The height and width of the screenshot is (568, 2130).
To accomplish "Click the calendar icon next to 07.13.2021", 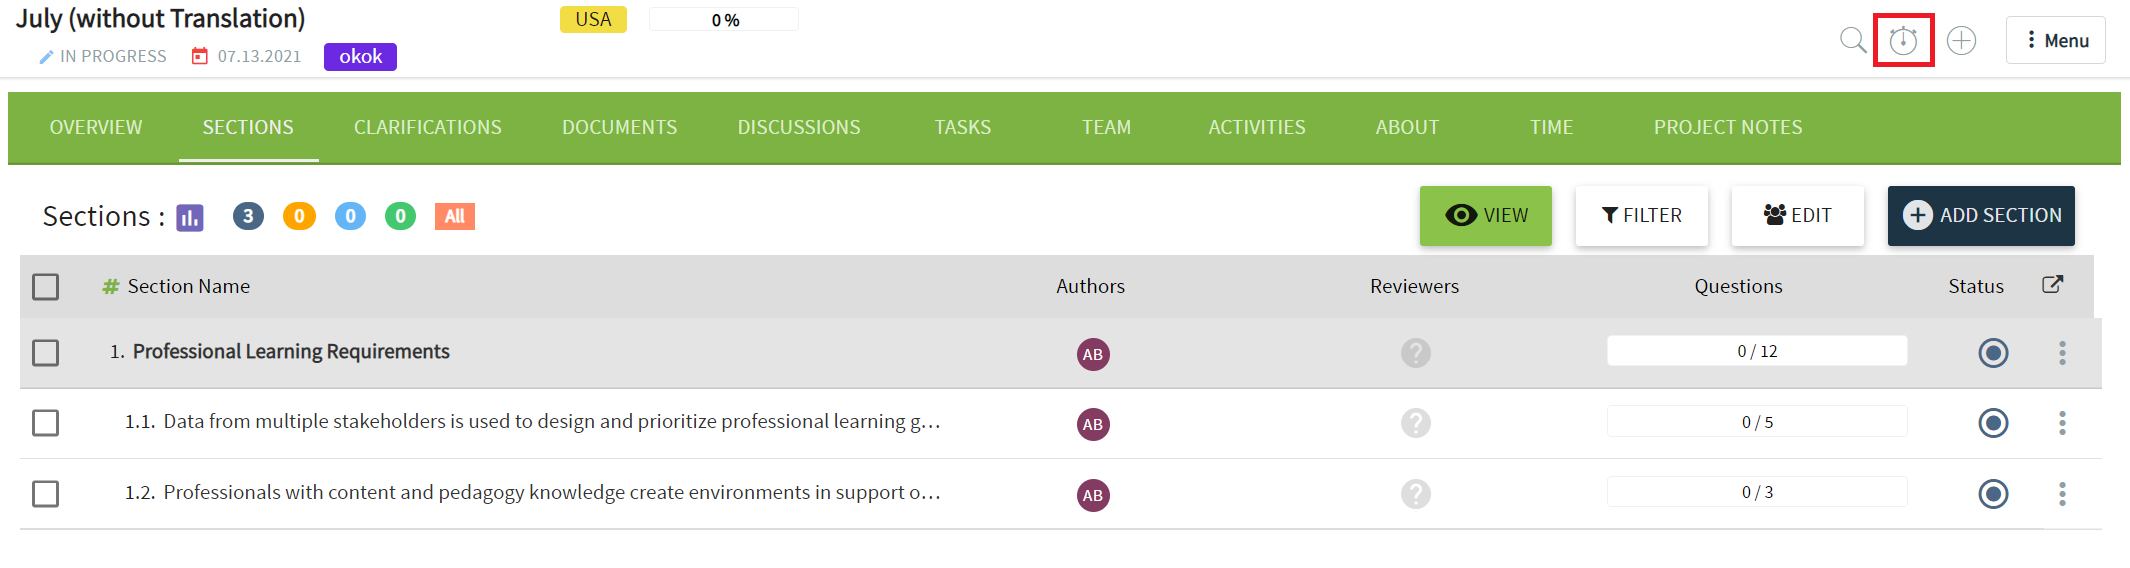I will (x=200, y=56).
